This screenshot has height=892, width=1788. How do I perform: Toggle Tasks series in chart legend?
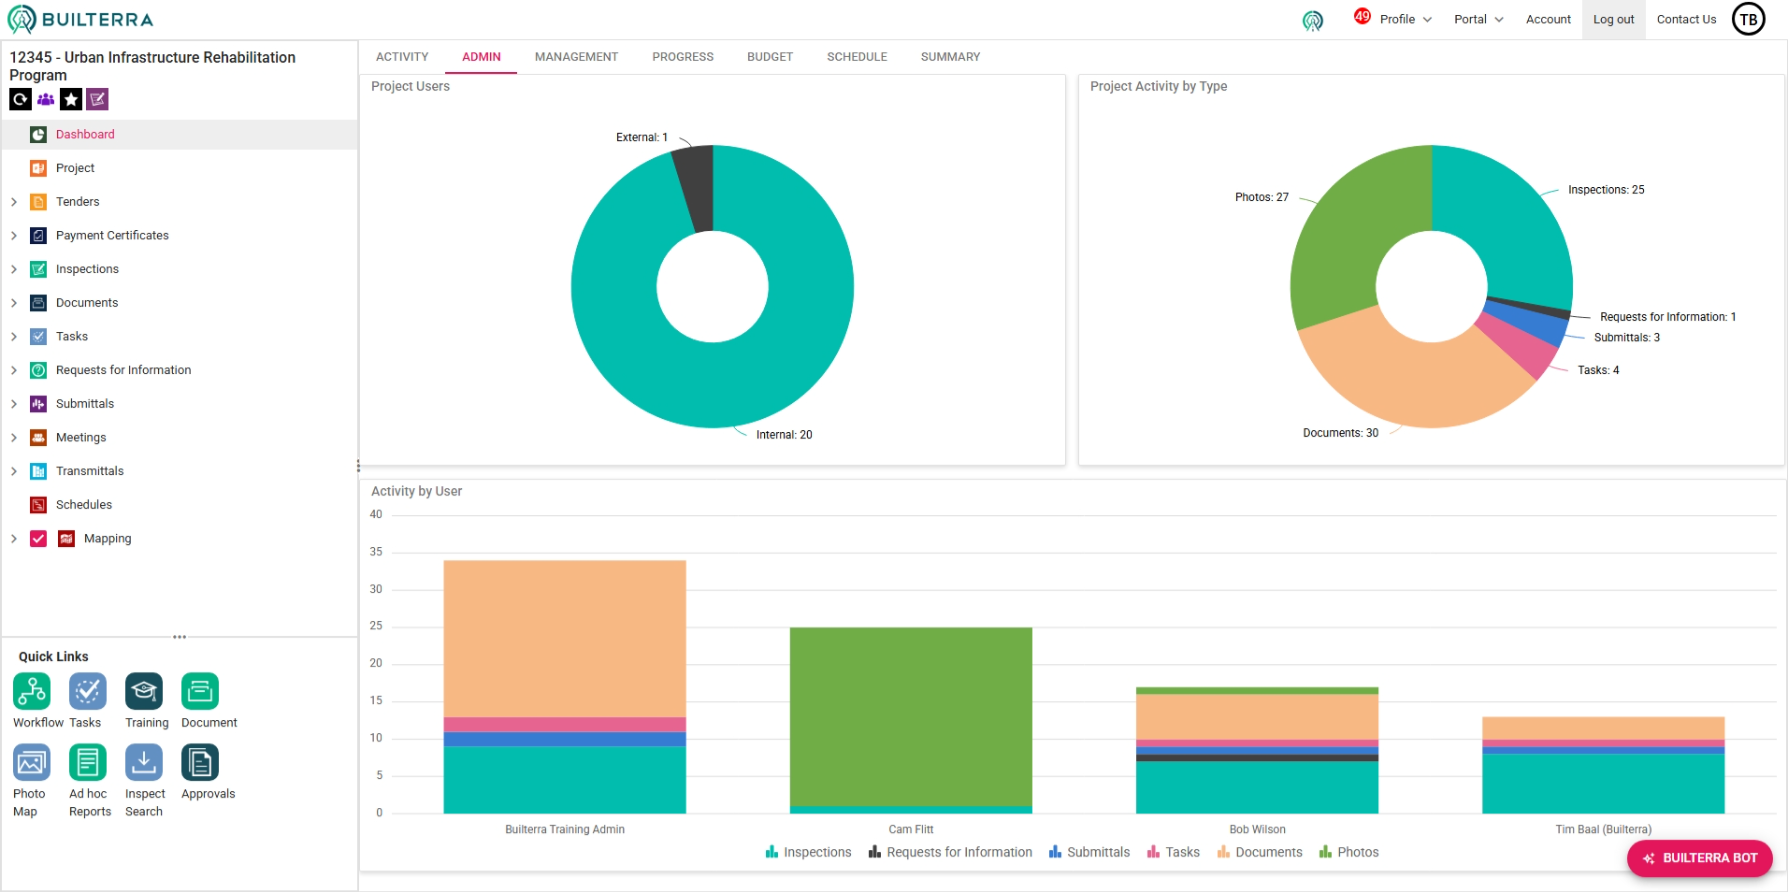click(1173, 852)
